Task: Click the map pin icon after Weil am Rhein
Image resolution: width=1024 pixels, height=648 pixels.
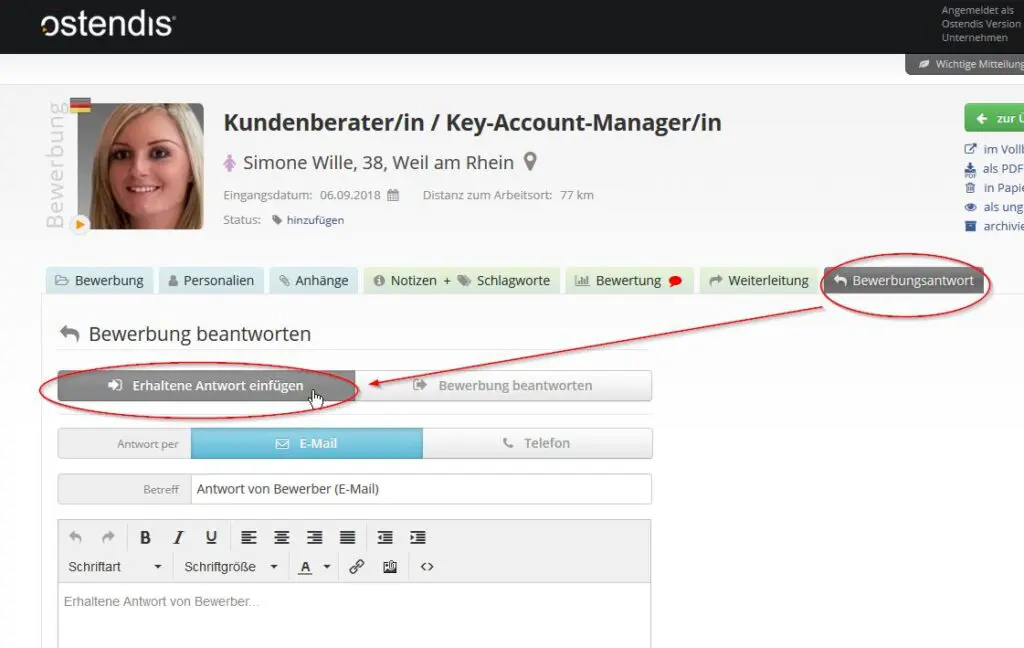Action: 530,161
